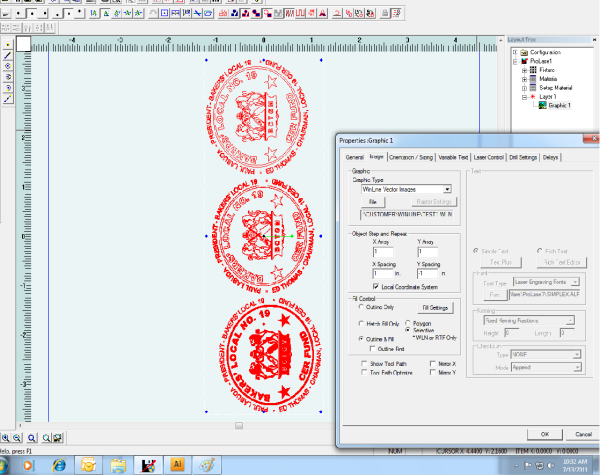Click the canvas vertical scrollbar up arrow
The width and height of the screenshot is (600, 476).
[501, 40]
